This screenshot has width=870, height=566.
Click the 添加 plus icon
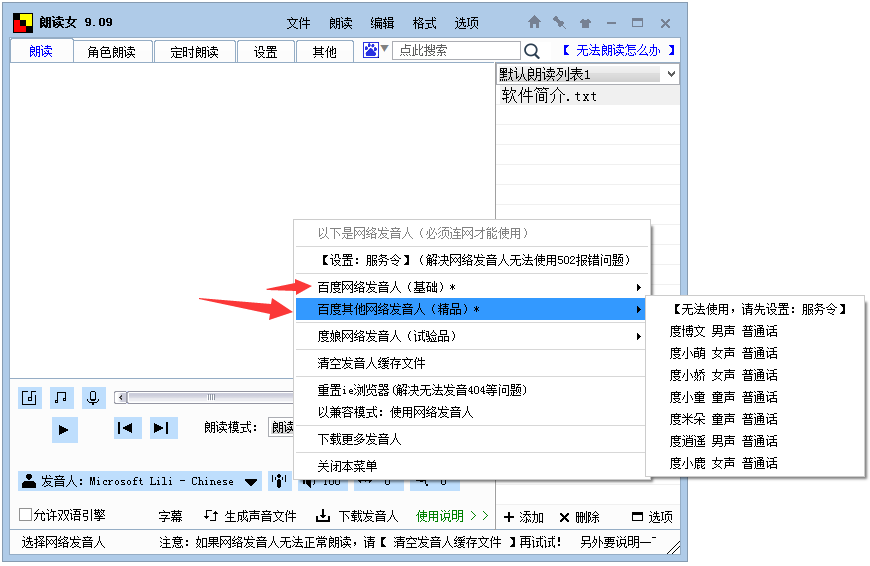509,517
